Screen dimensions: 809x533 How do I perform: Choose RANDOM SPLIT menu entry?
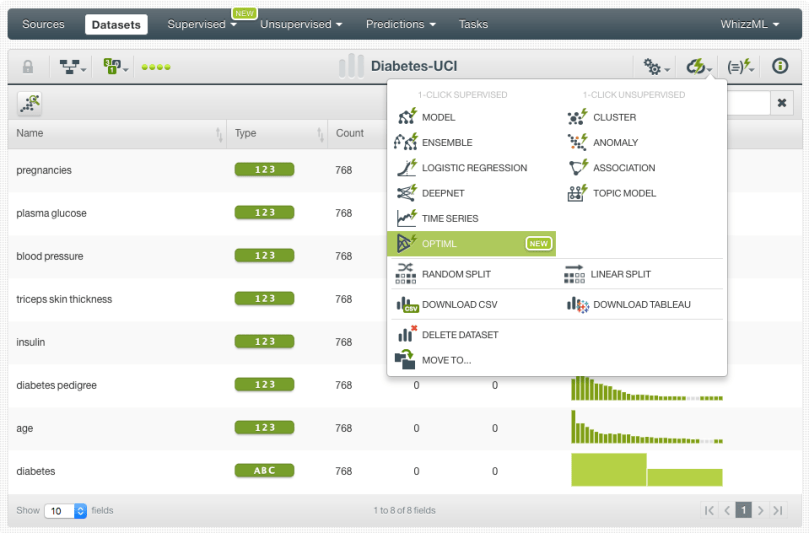(x=456, y=274)
